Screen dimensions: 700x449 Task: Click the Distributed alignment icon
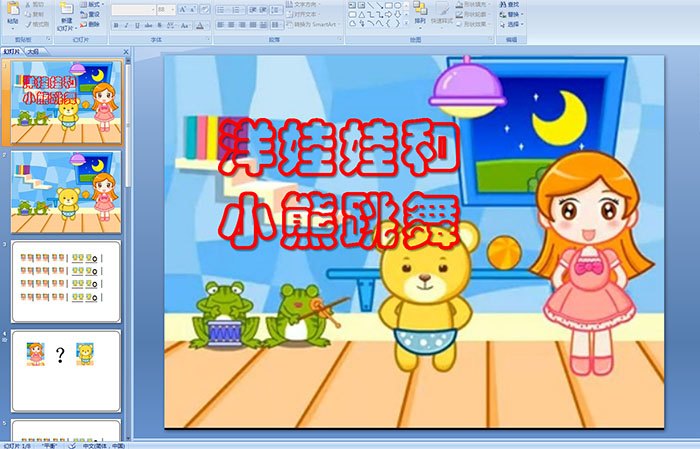263,25
